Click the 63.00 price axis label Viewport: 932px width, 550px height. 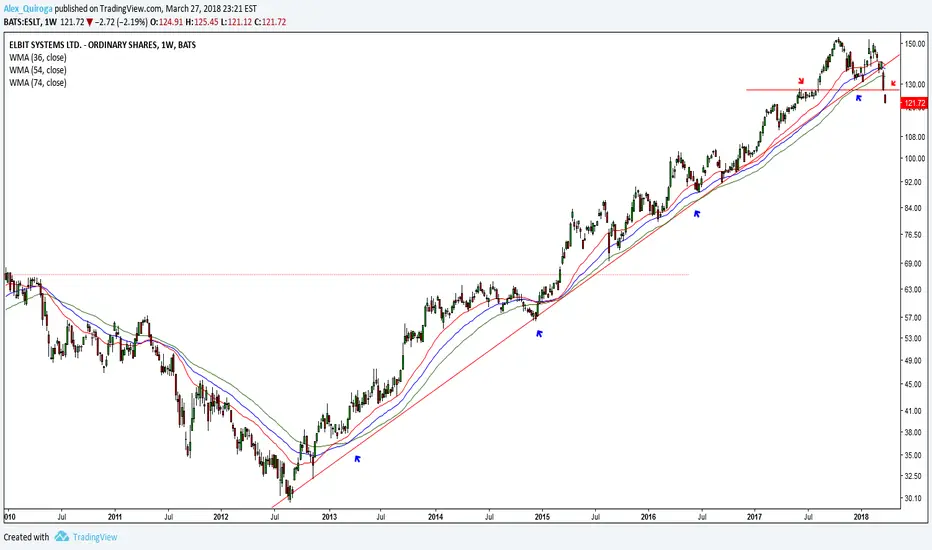[915, 290]
